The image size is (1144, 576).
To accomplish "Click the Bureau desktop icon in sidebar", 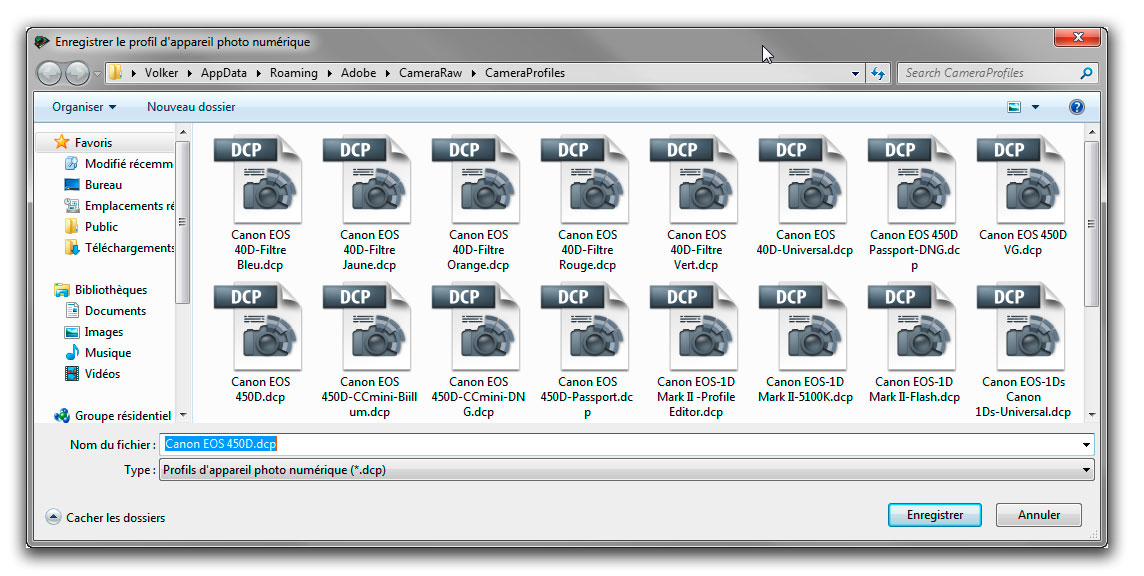I will pos(72,185).
